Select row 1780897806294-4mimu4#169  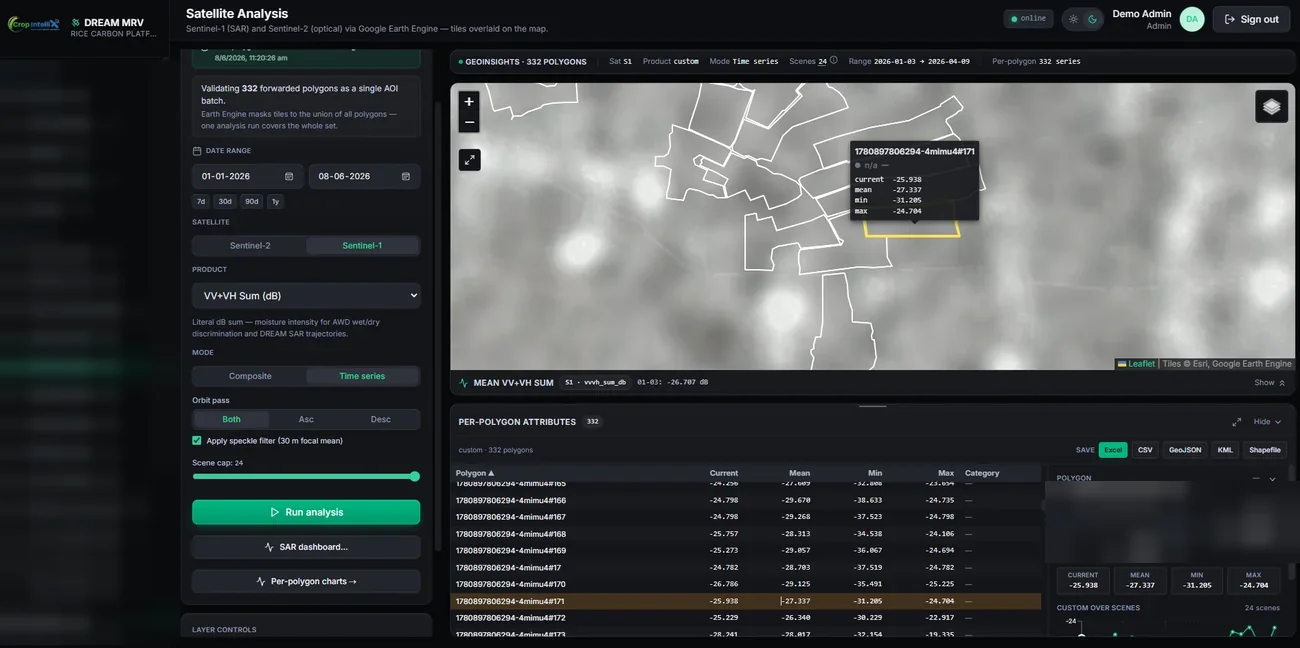coord(746,550)
